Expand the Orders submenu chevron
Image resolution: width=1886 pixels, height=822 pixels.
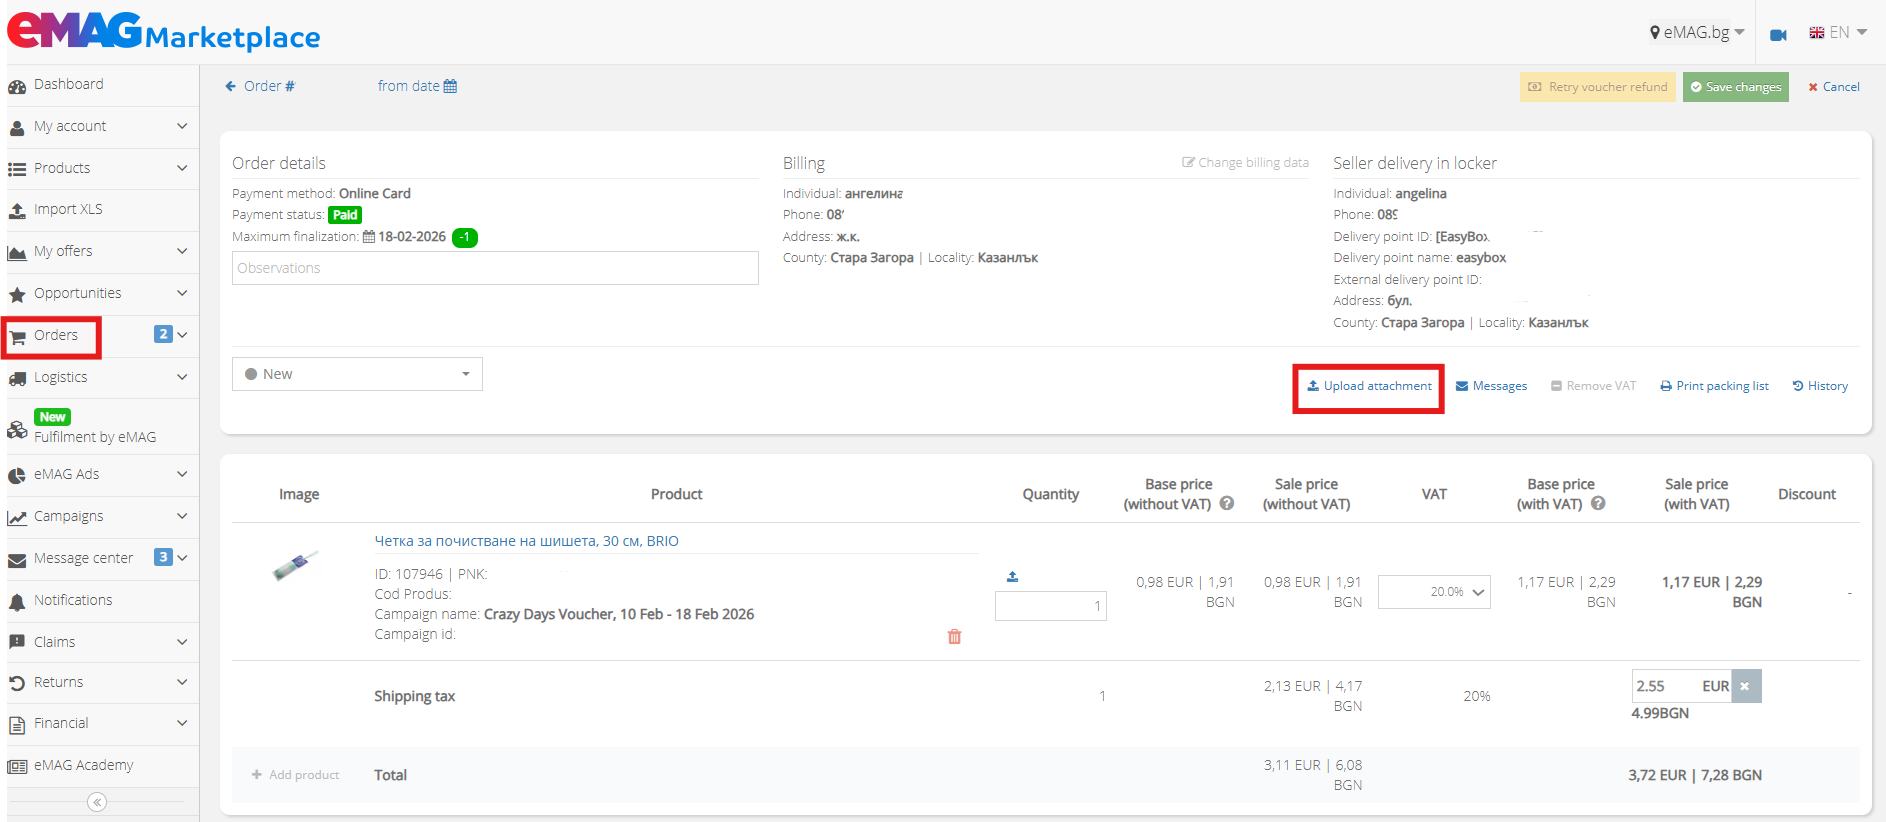click(x=182, y=335)
